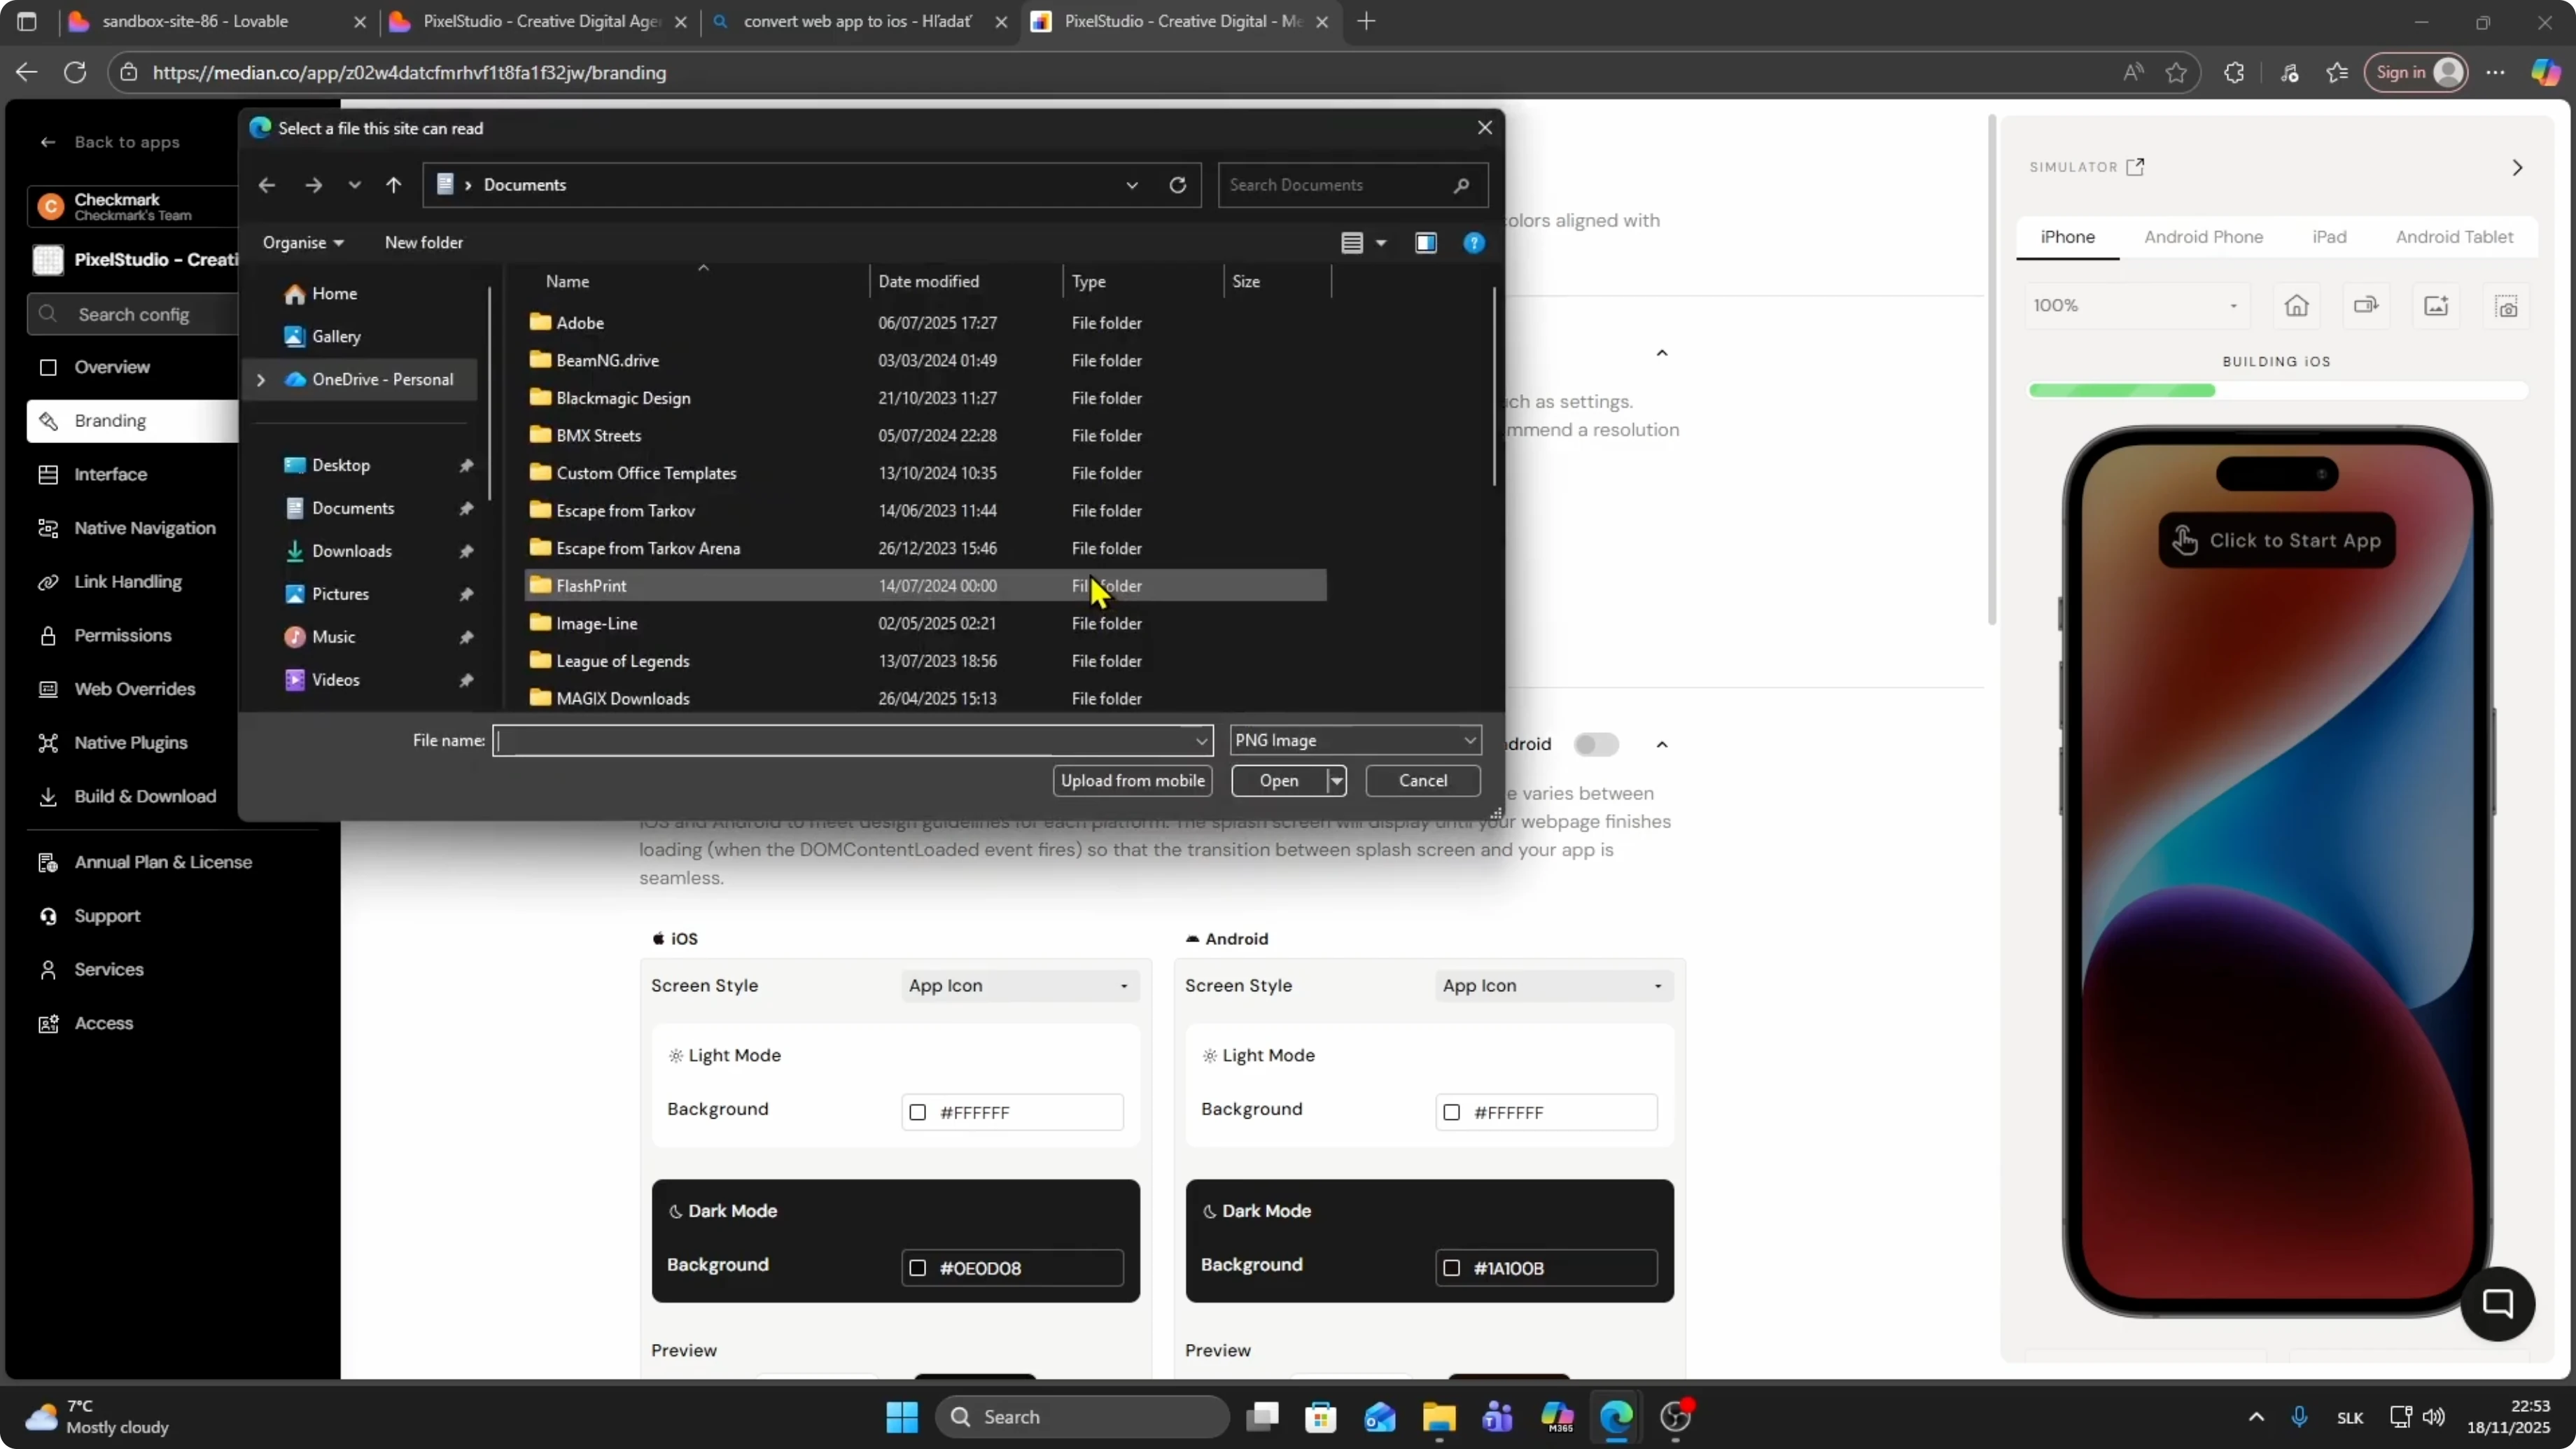Open Outlook from the taskbar
2576x1449 pixels.
(1379, 1417)
